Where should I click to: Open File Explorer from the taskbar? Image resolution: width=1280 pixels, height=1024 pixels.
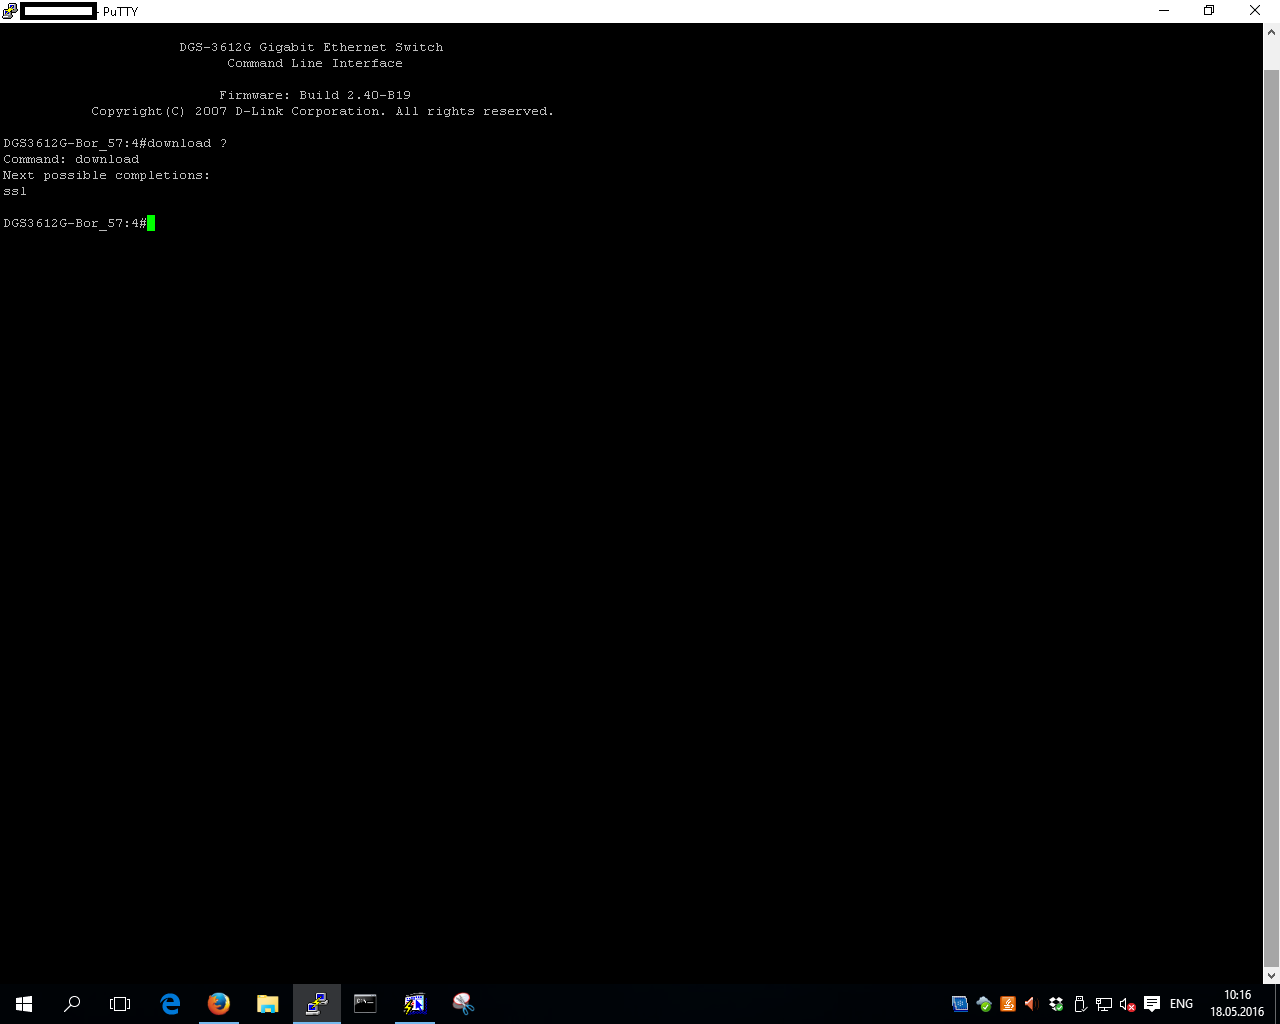pyautogui.click(x=267, y=1004)
